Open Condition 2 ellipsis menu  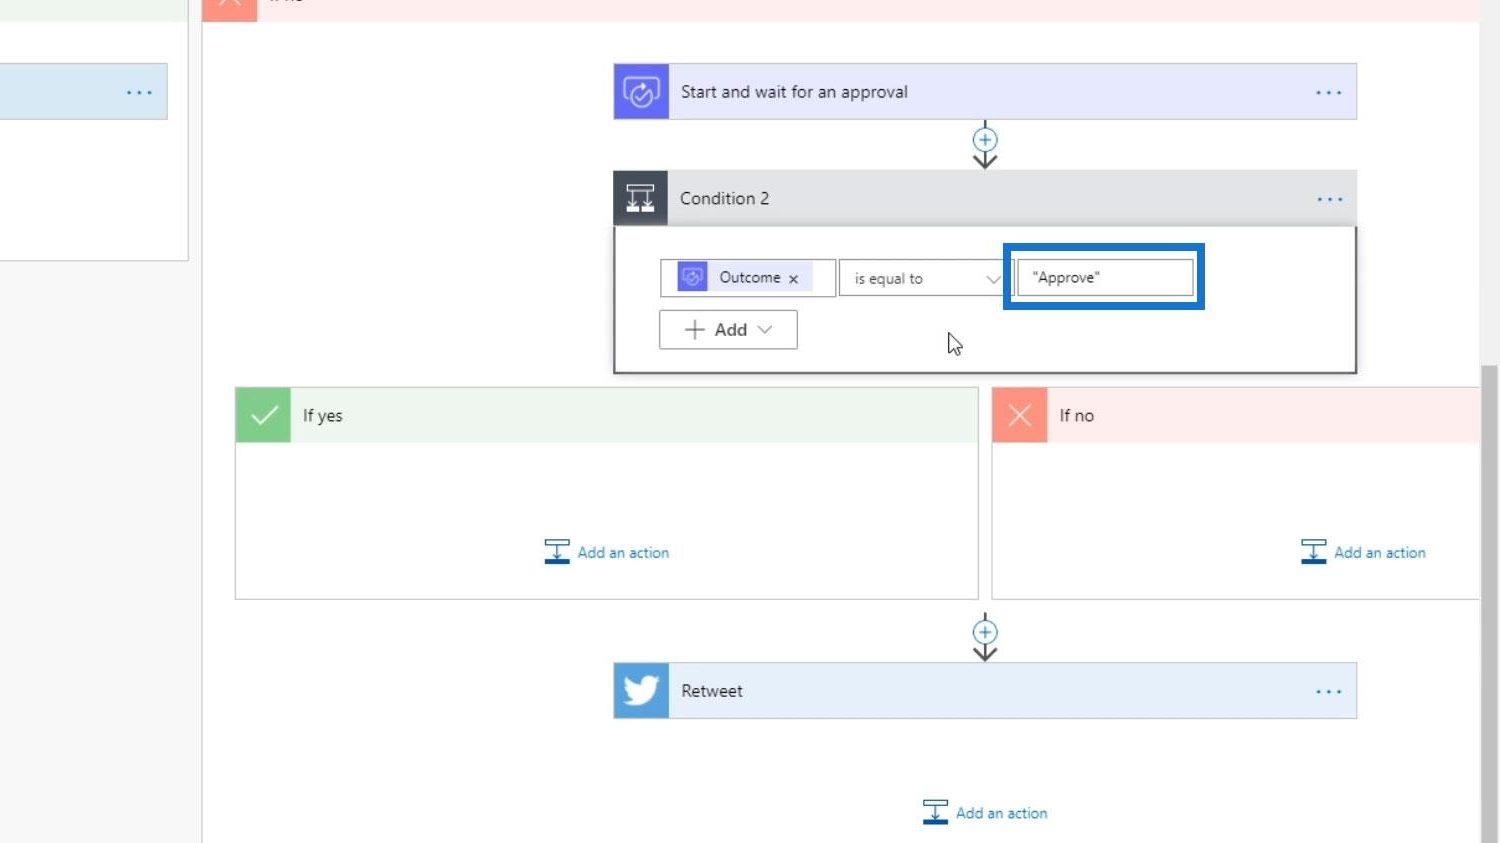[x=1330, y=199]
